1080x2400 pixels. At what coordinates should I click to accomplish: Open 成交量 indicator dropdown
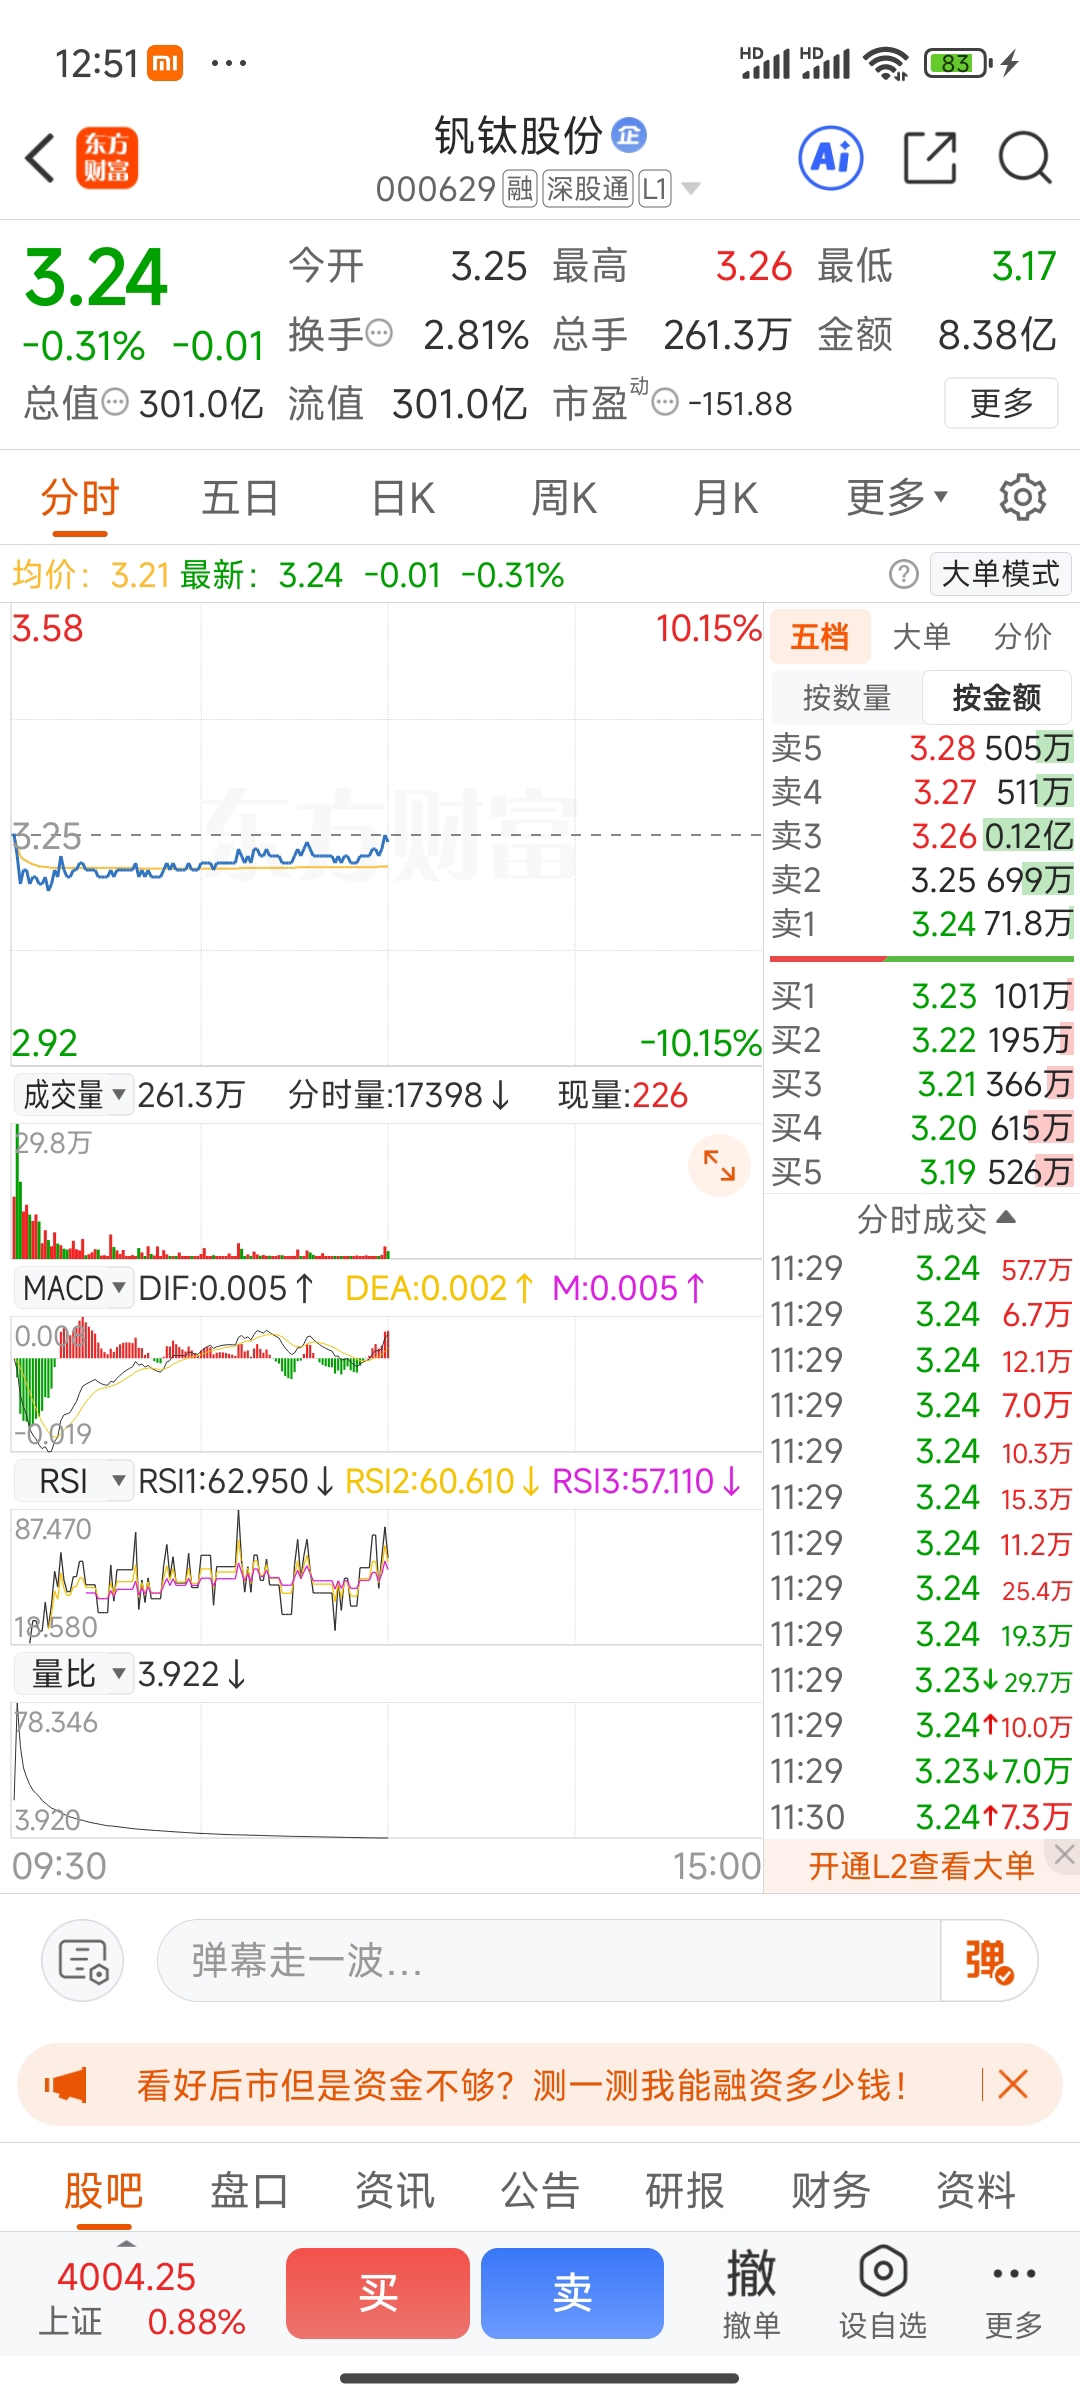(x=72, y=1095)
